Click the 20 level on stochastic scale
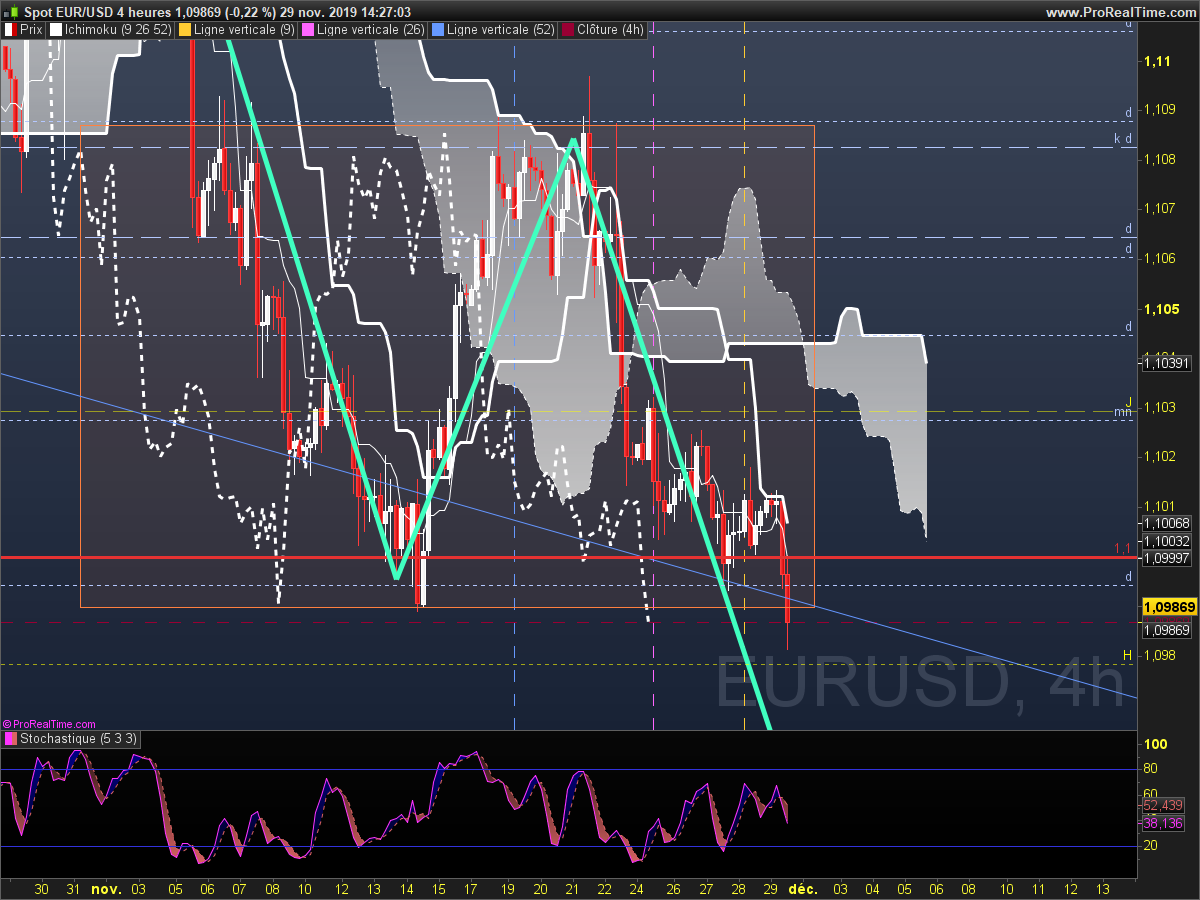The image size is (1200, 900). 1151,846
